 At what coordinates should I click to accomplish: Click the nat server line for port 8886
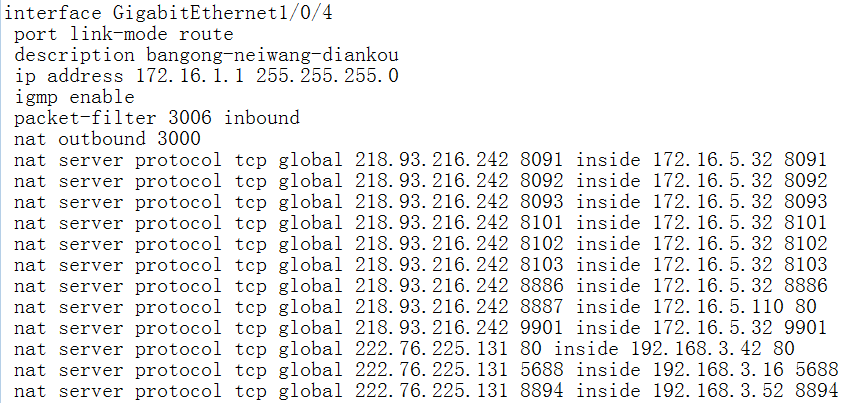tap(420, 286)
